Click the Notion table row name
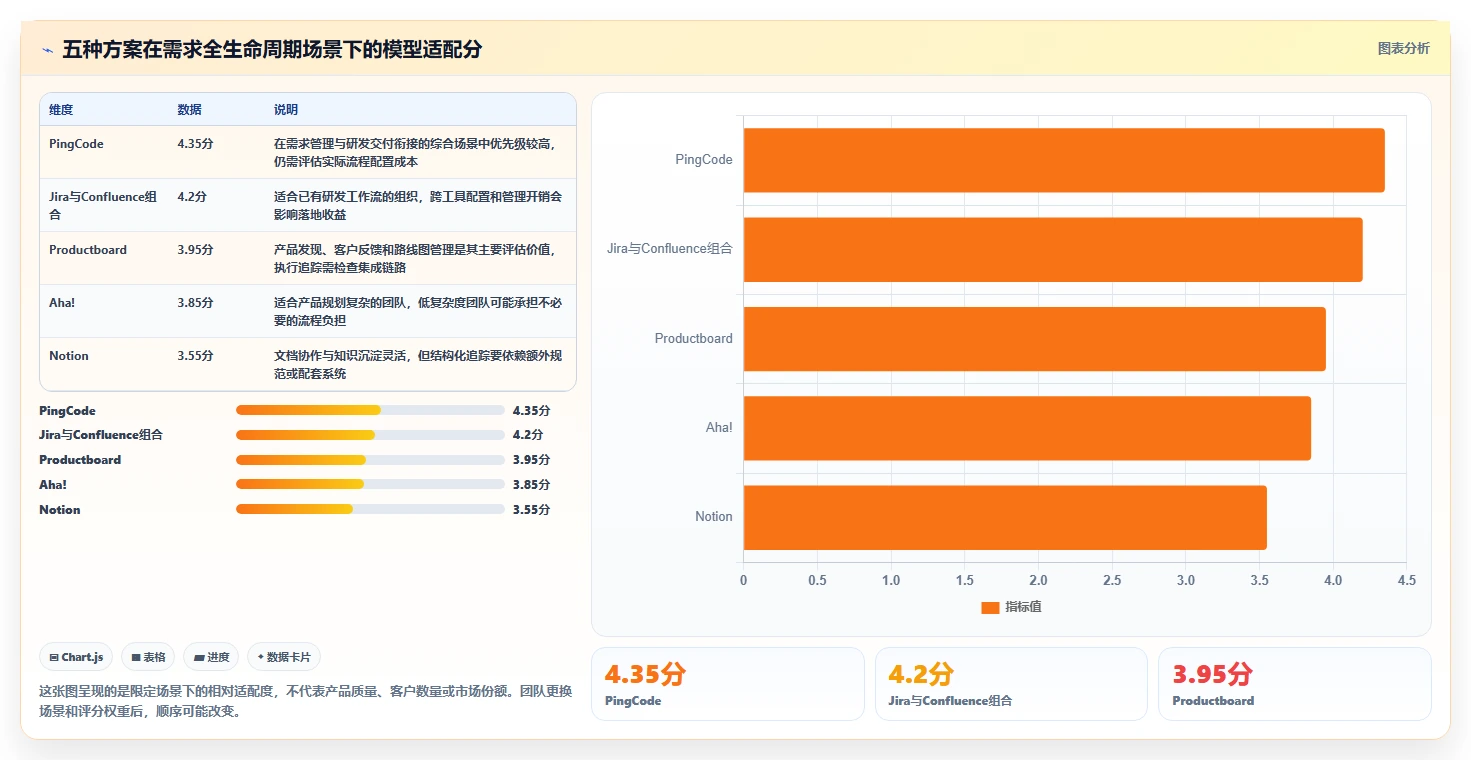Screen dimensions: 1471x760 click(69, 356)
